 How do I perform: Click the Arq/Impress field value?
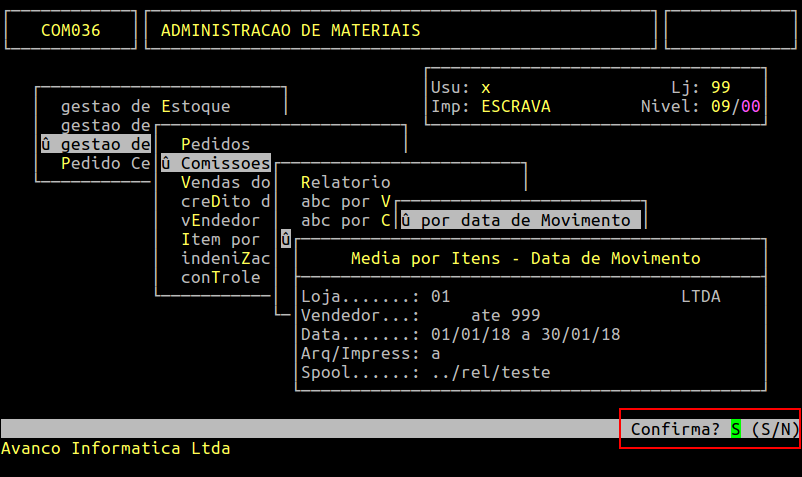click(x=436, y=354)
